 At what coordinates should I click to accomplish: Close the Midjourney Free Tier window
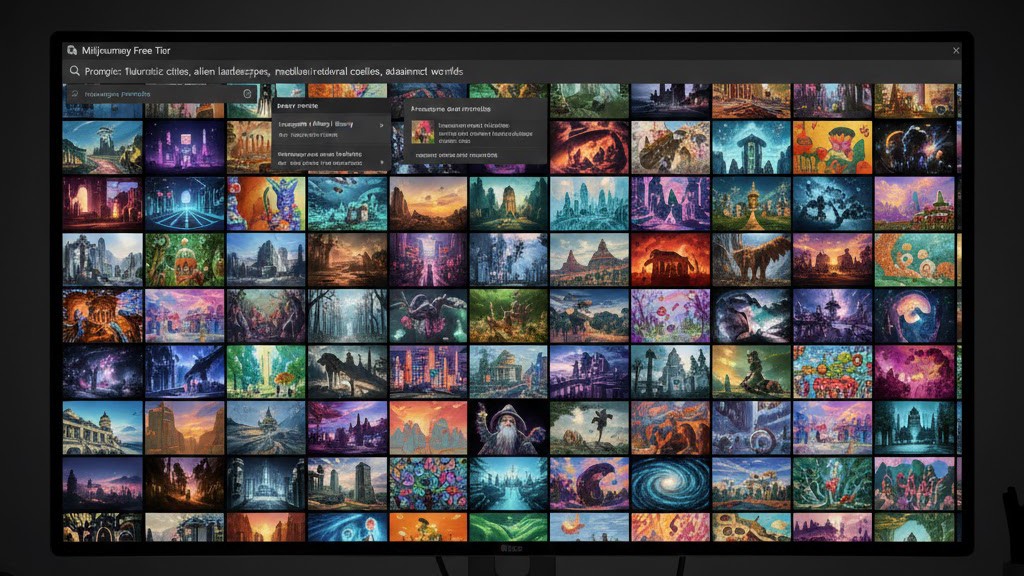(955, 50)
